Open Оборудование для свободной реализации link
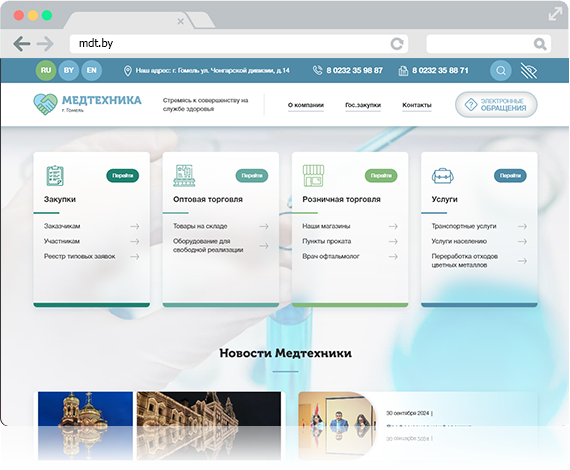570x470 pixels. (x=208, y=246)
